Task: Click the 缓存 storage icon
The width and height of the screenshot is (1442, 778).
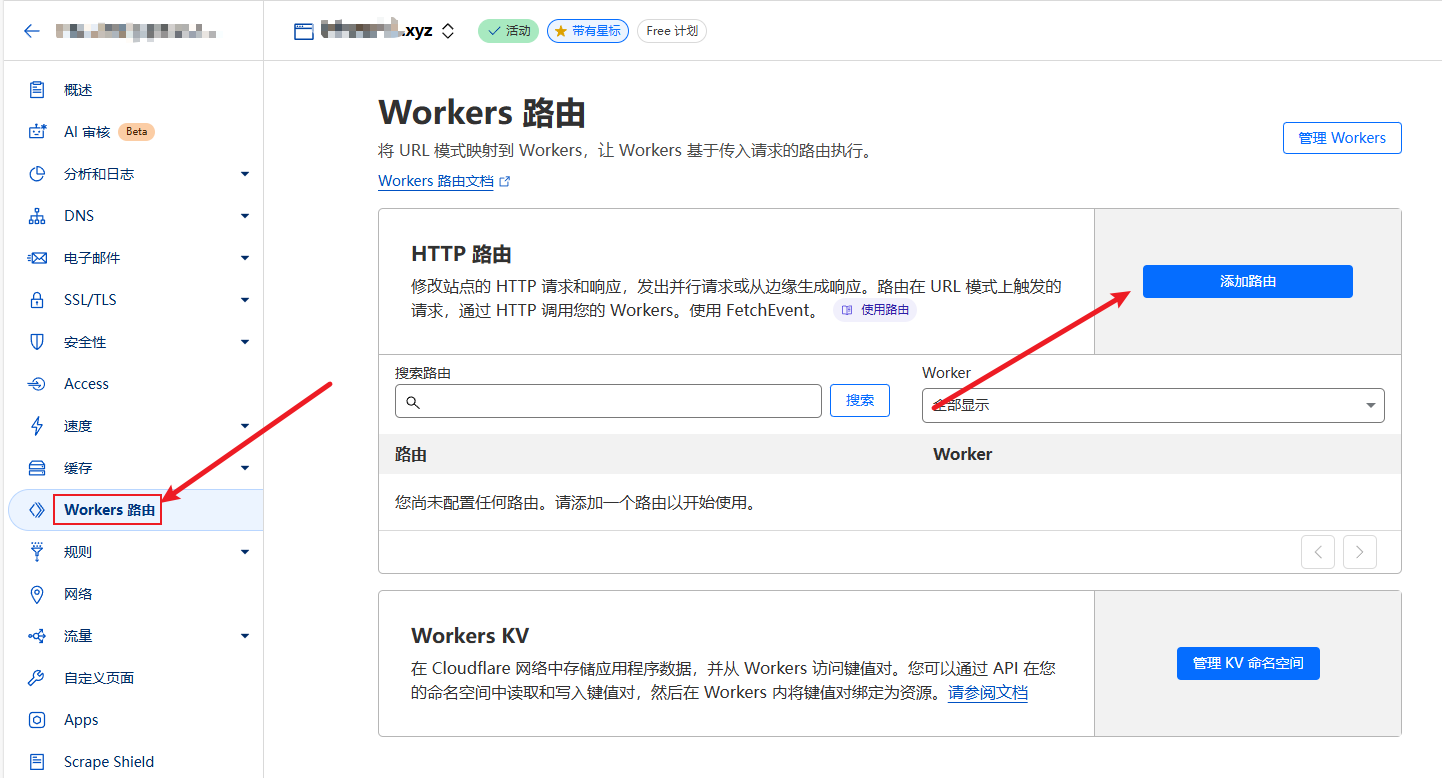Action: coord(37,468)
